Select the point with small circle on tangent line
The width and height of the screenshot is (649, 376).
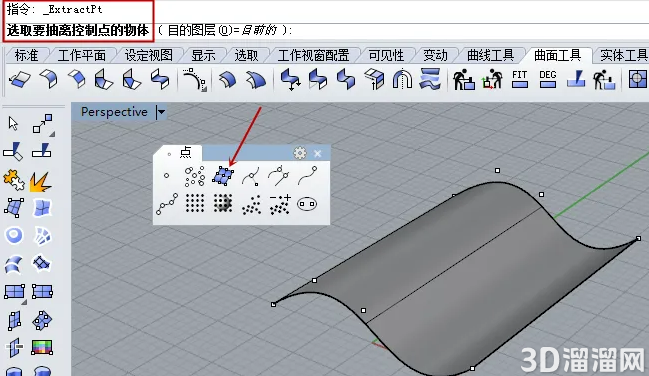(x=279, y=176)
